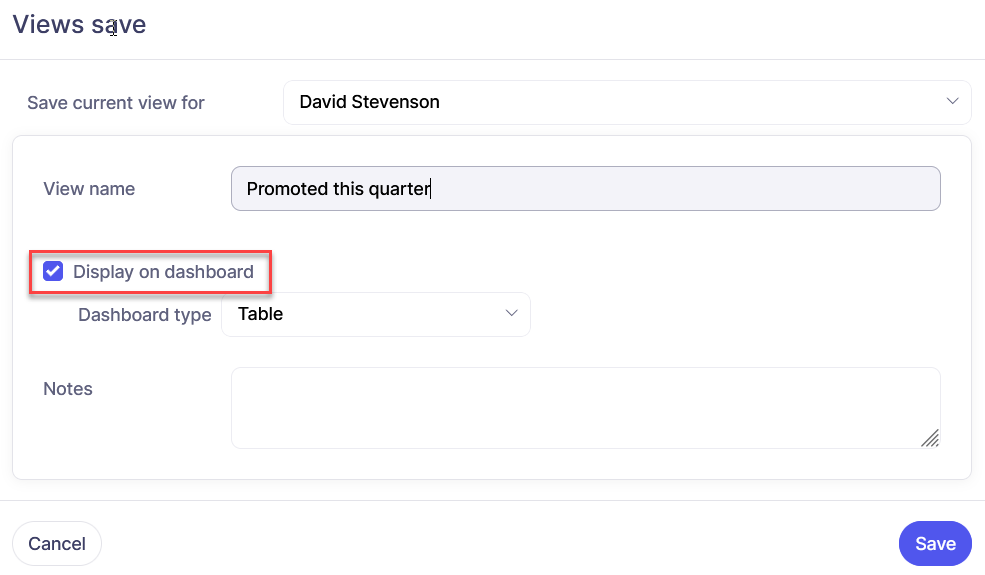Click the 'Views save' dialog title
This screenshot has width=985, height=575.
(x=79, y=25)
